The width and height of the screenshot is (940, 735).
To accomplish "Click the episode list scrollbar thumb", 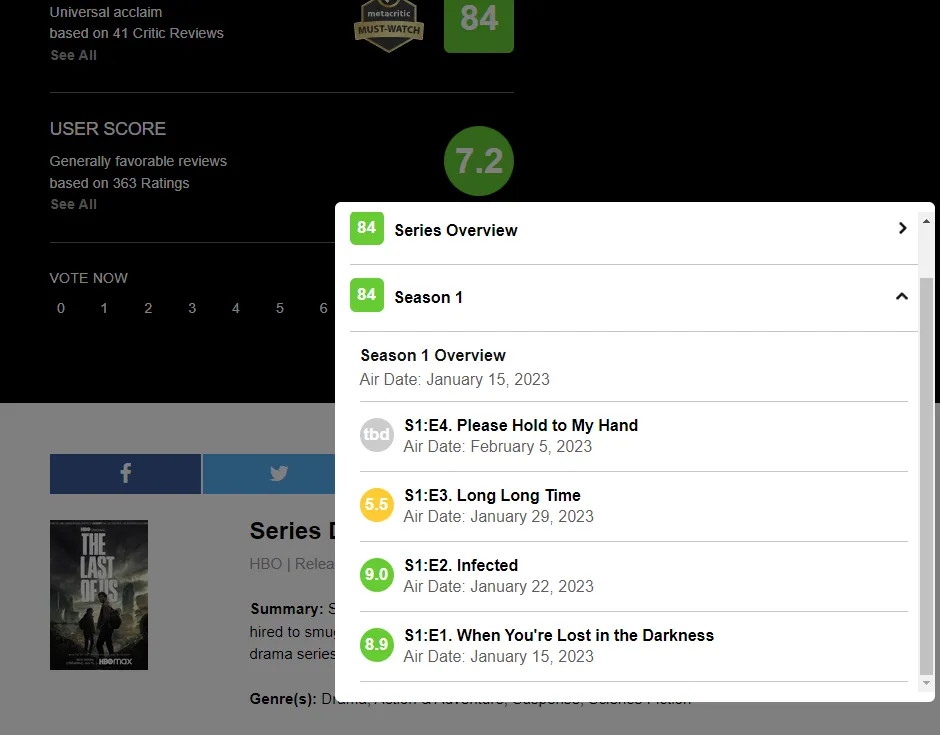I will point(926,477).
